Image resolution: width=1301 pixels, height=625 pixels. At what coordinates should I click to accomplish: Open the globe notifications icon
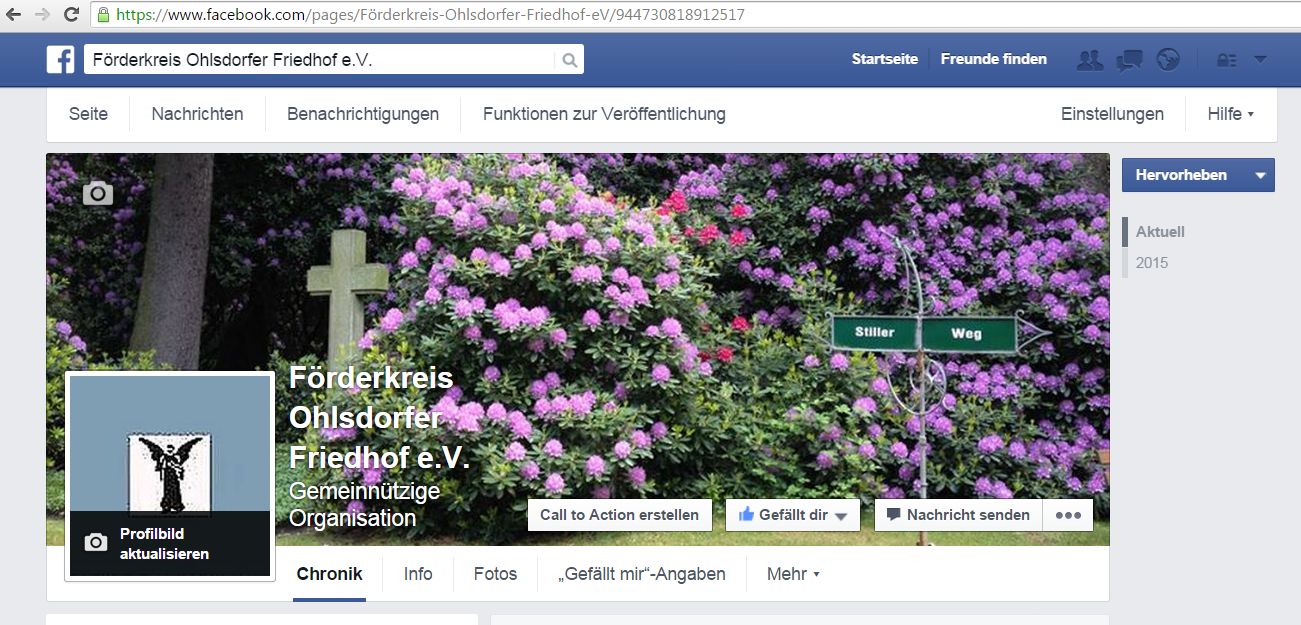pyautogui.click(x=1168, y=60)
